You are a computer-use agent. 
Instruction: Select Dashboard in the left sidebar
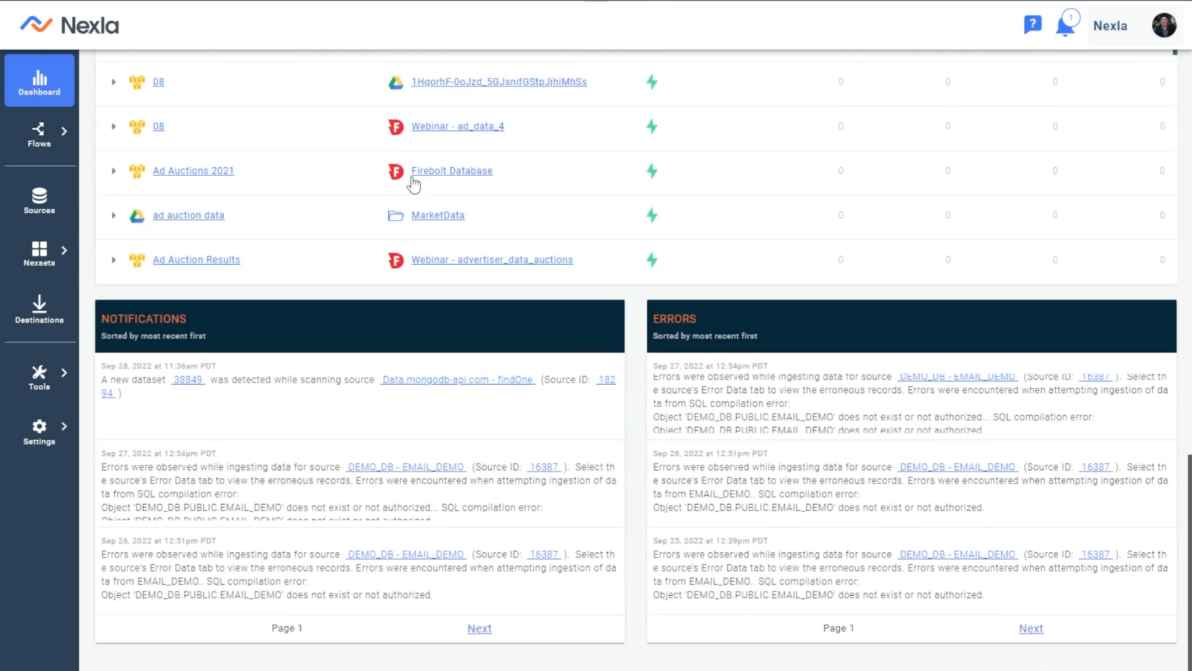pyautogui.click(x=39, y=80)
